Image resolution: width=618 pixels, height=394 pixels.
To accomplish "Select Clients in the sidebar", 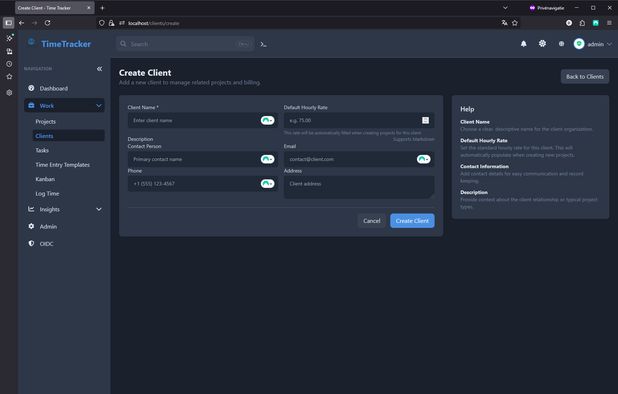I will coord(69,136).
